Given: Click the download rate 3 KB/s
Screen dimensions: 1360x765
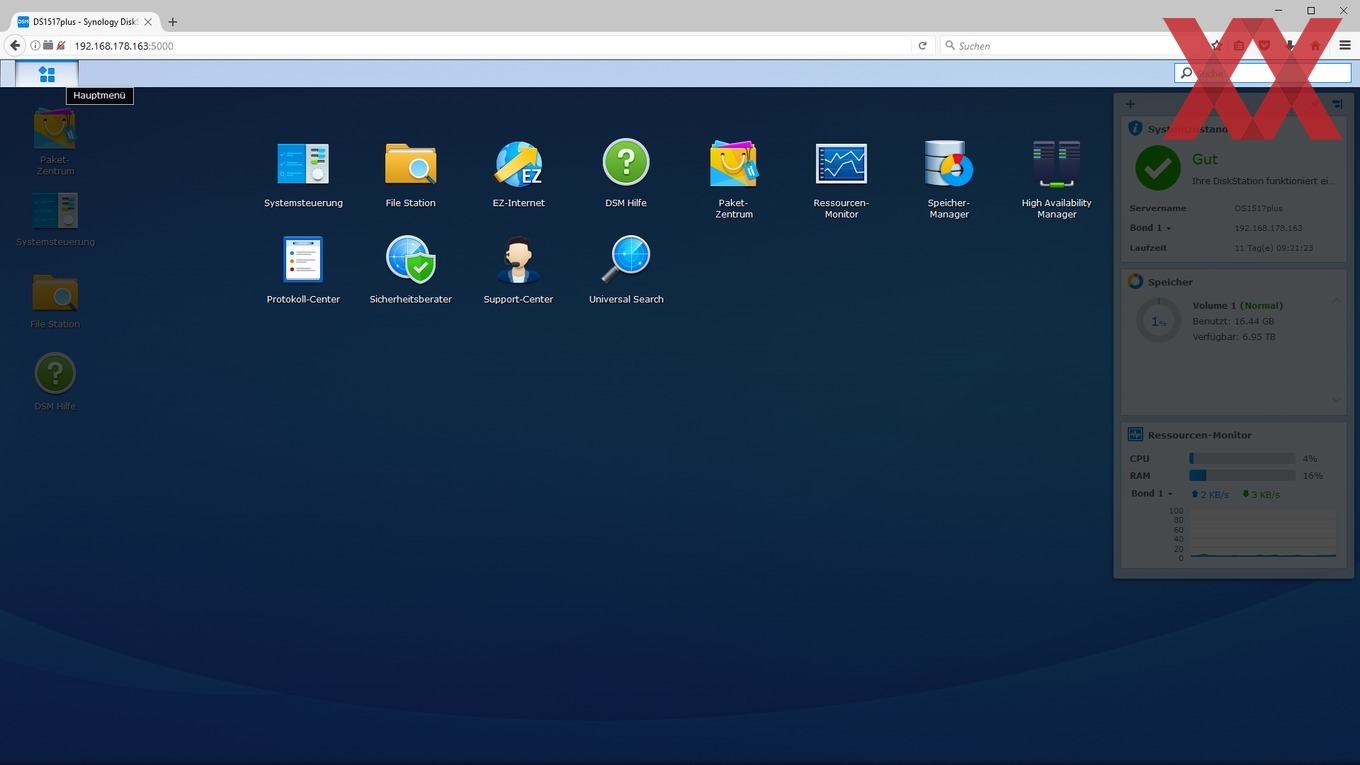Looking at the screenshot, I should click(x=1261, y=494).
